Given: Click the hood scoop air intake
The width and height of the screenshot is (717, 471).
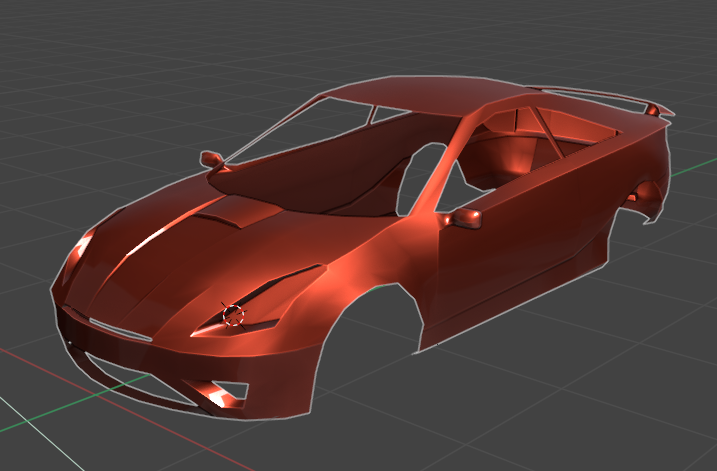Looking at the screenshot, I should (x=227, y=213).
